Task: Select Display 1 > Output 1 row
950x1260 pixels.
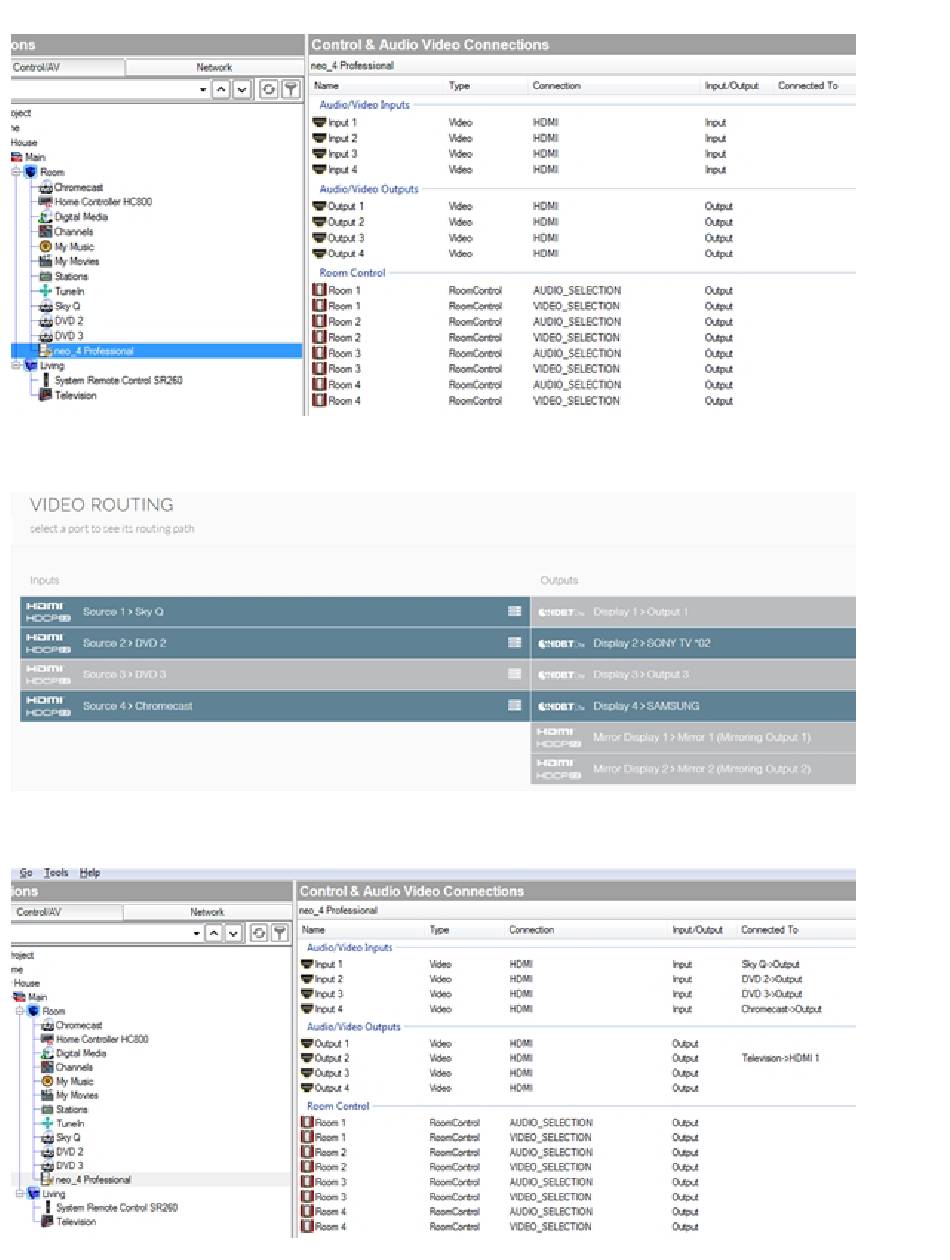Action: point(693,612)
